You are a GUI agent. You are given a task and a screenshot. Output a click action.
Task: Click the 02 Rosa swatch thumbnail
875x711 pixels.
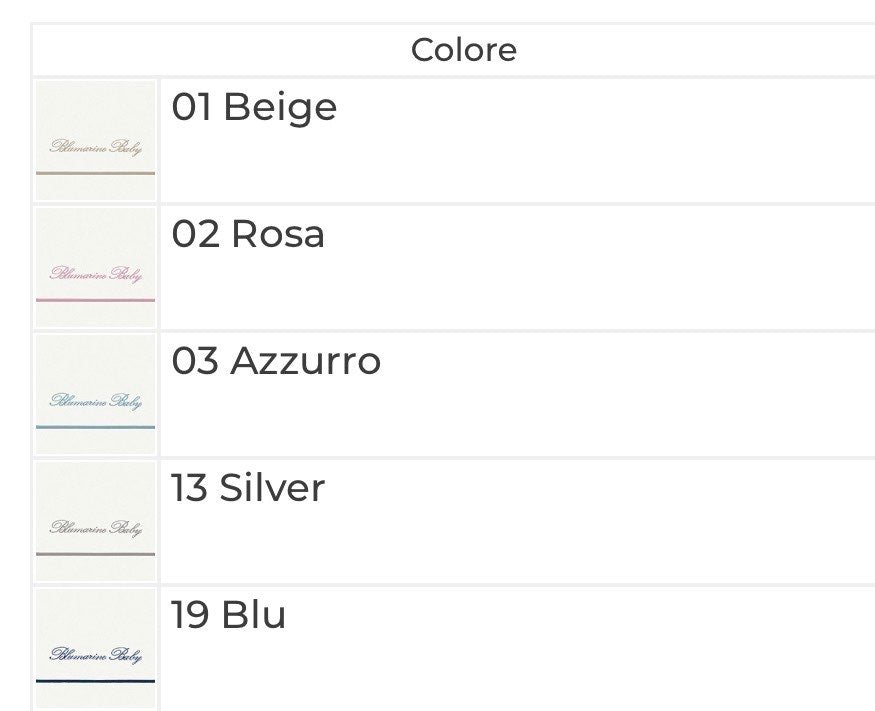(96, 267)
